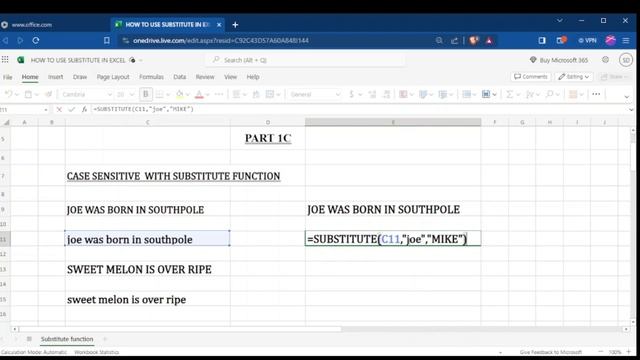Image resolution: width=640 pixels, height=360 pixels.
Task: Click the Undo icon in the ribbon
Action: click(8, 94)
